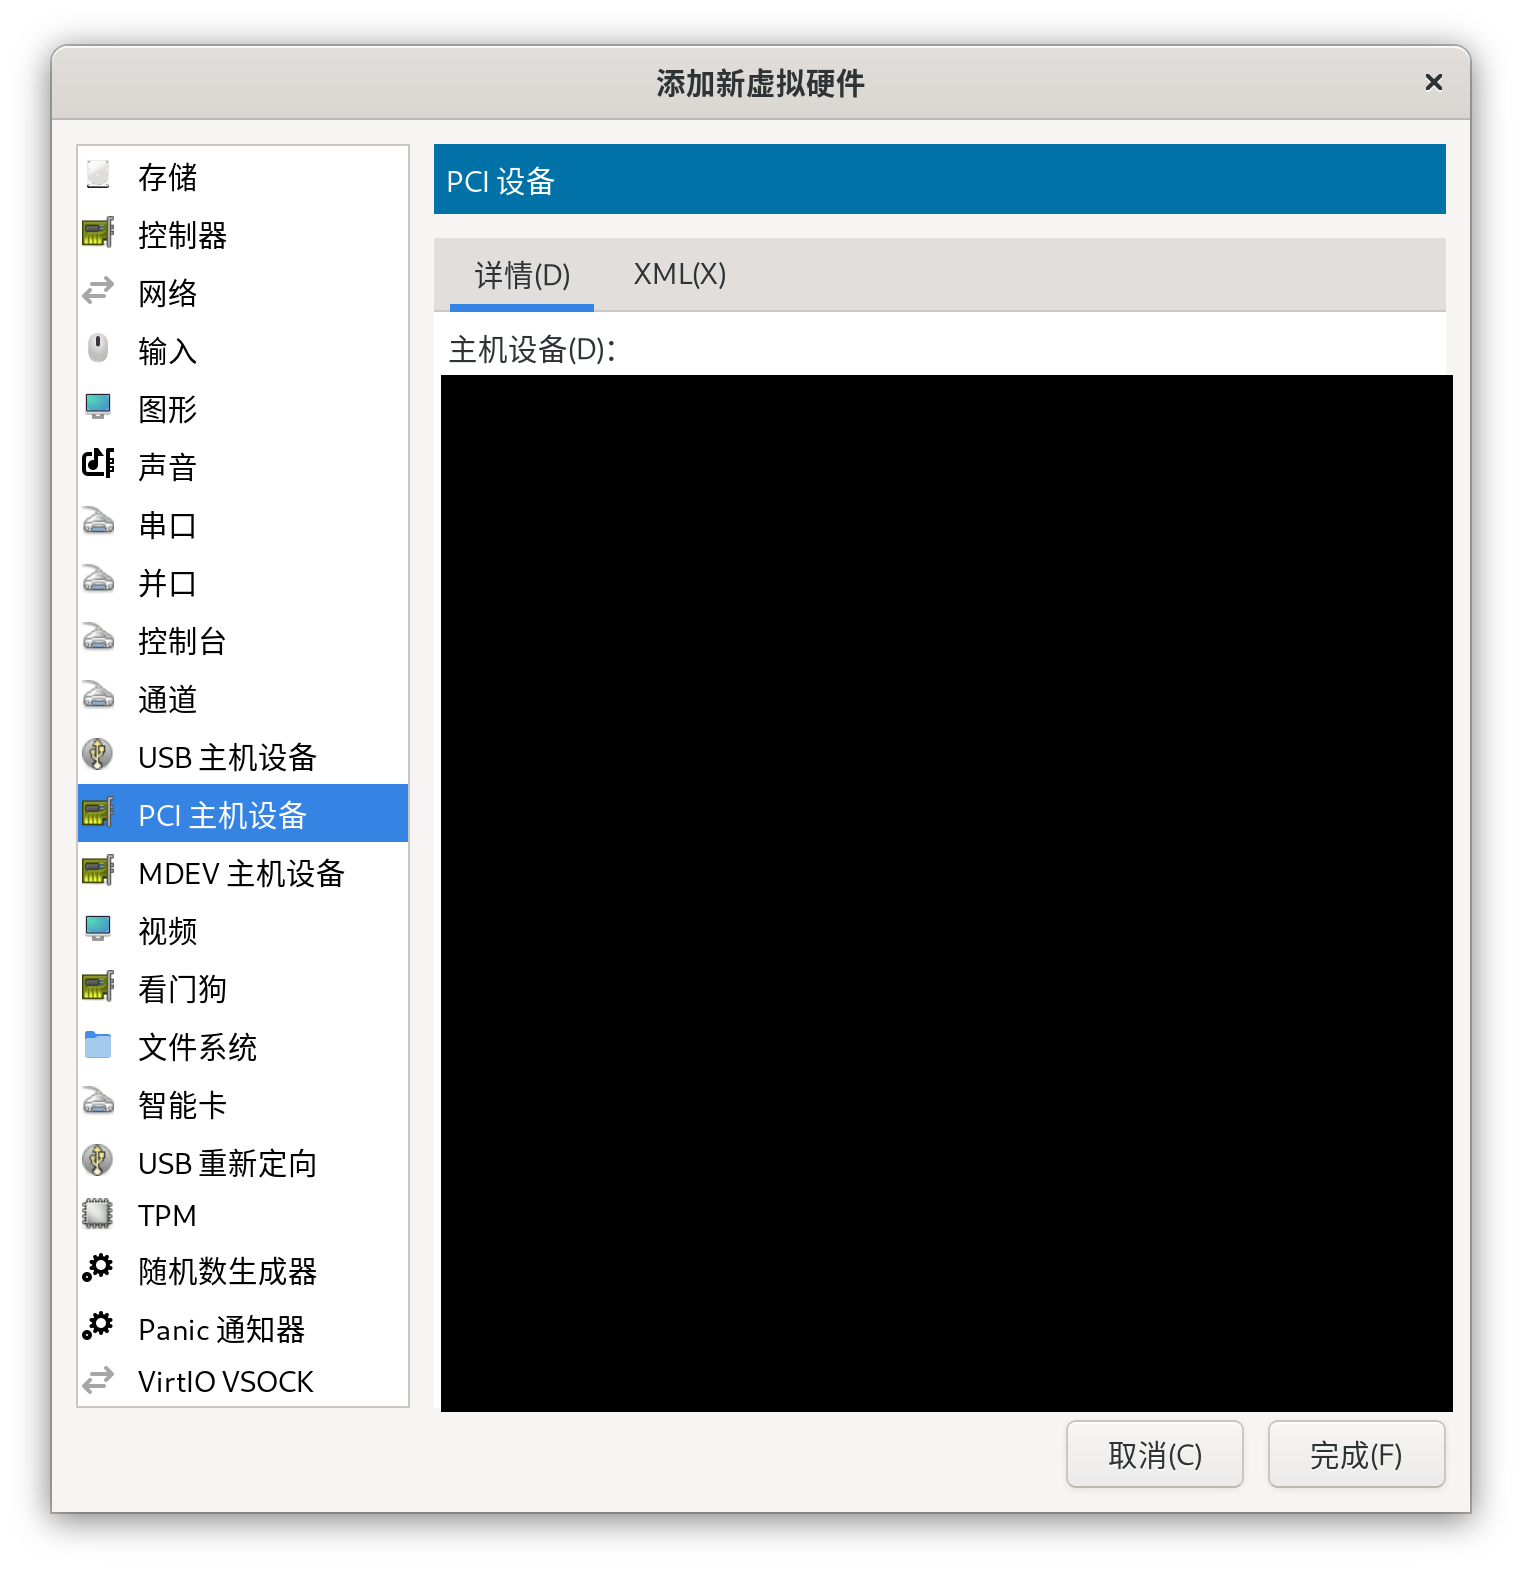The height and width of the screenshot is (1570, 1522).
Task: Choose 网络 hardware type
Action: coord(243,293)
